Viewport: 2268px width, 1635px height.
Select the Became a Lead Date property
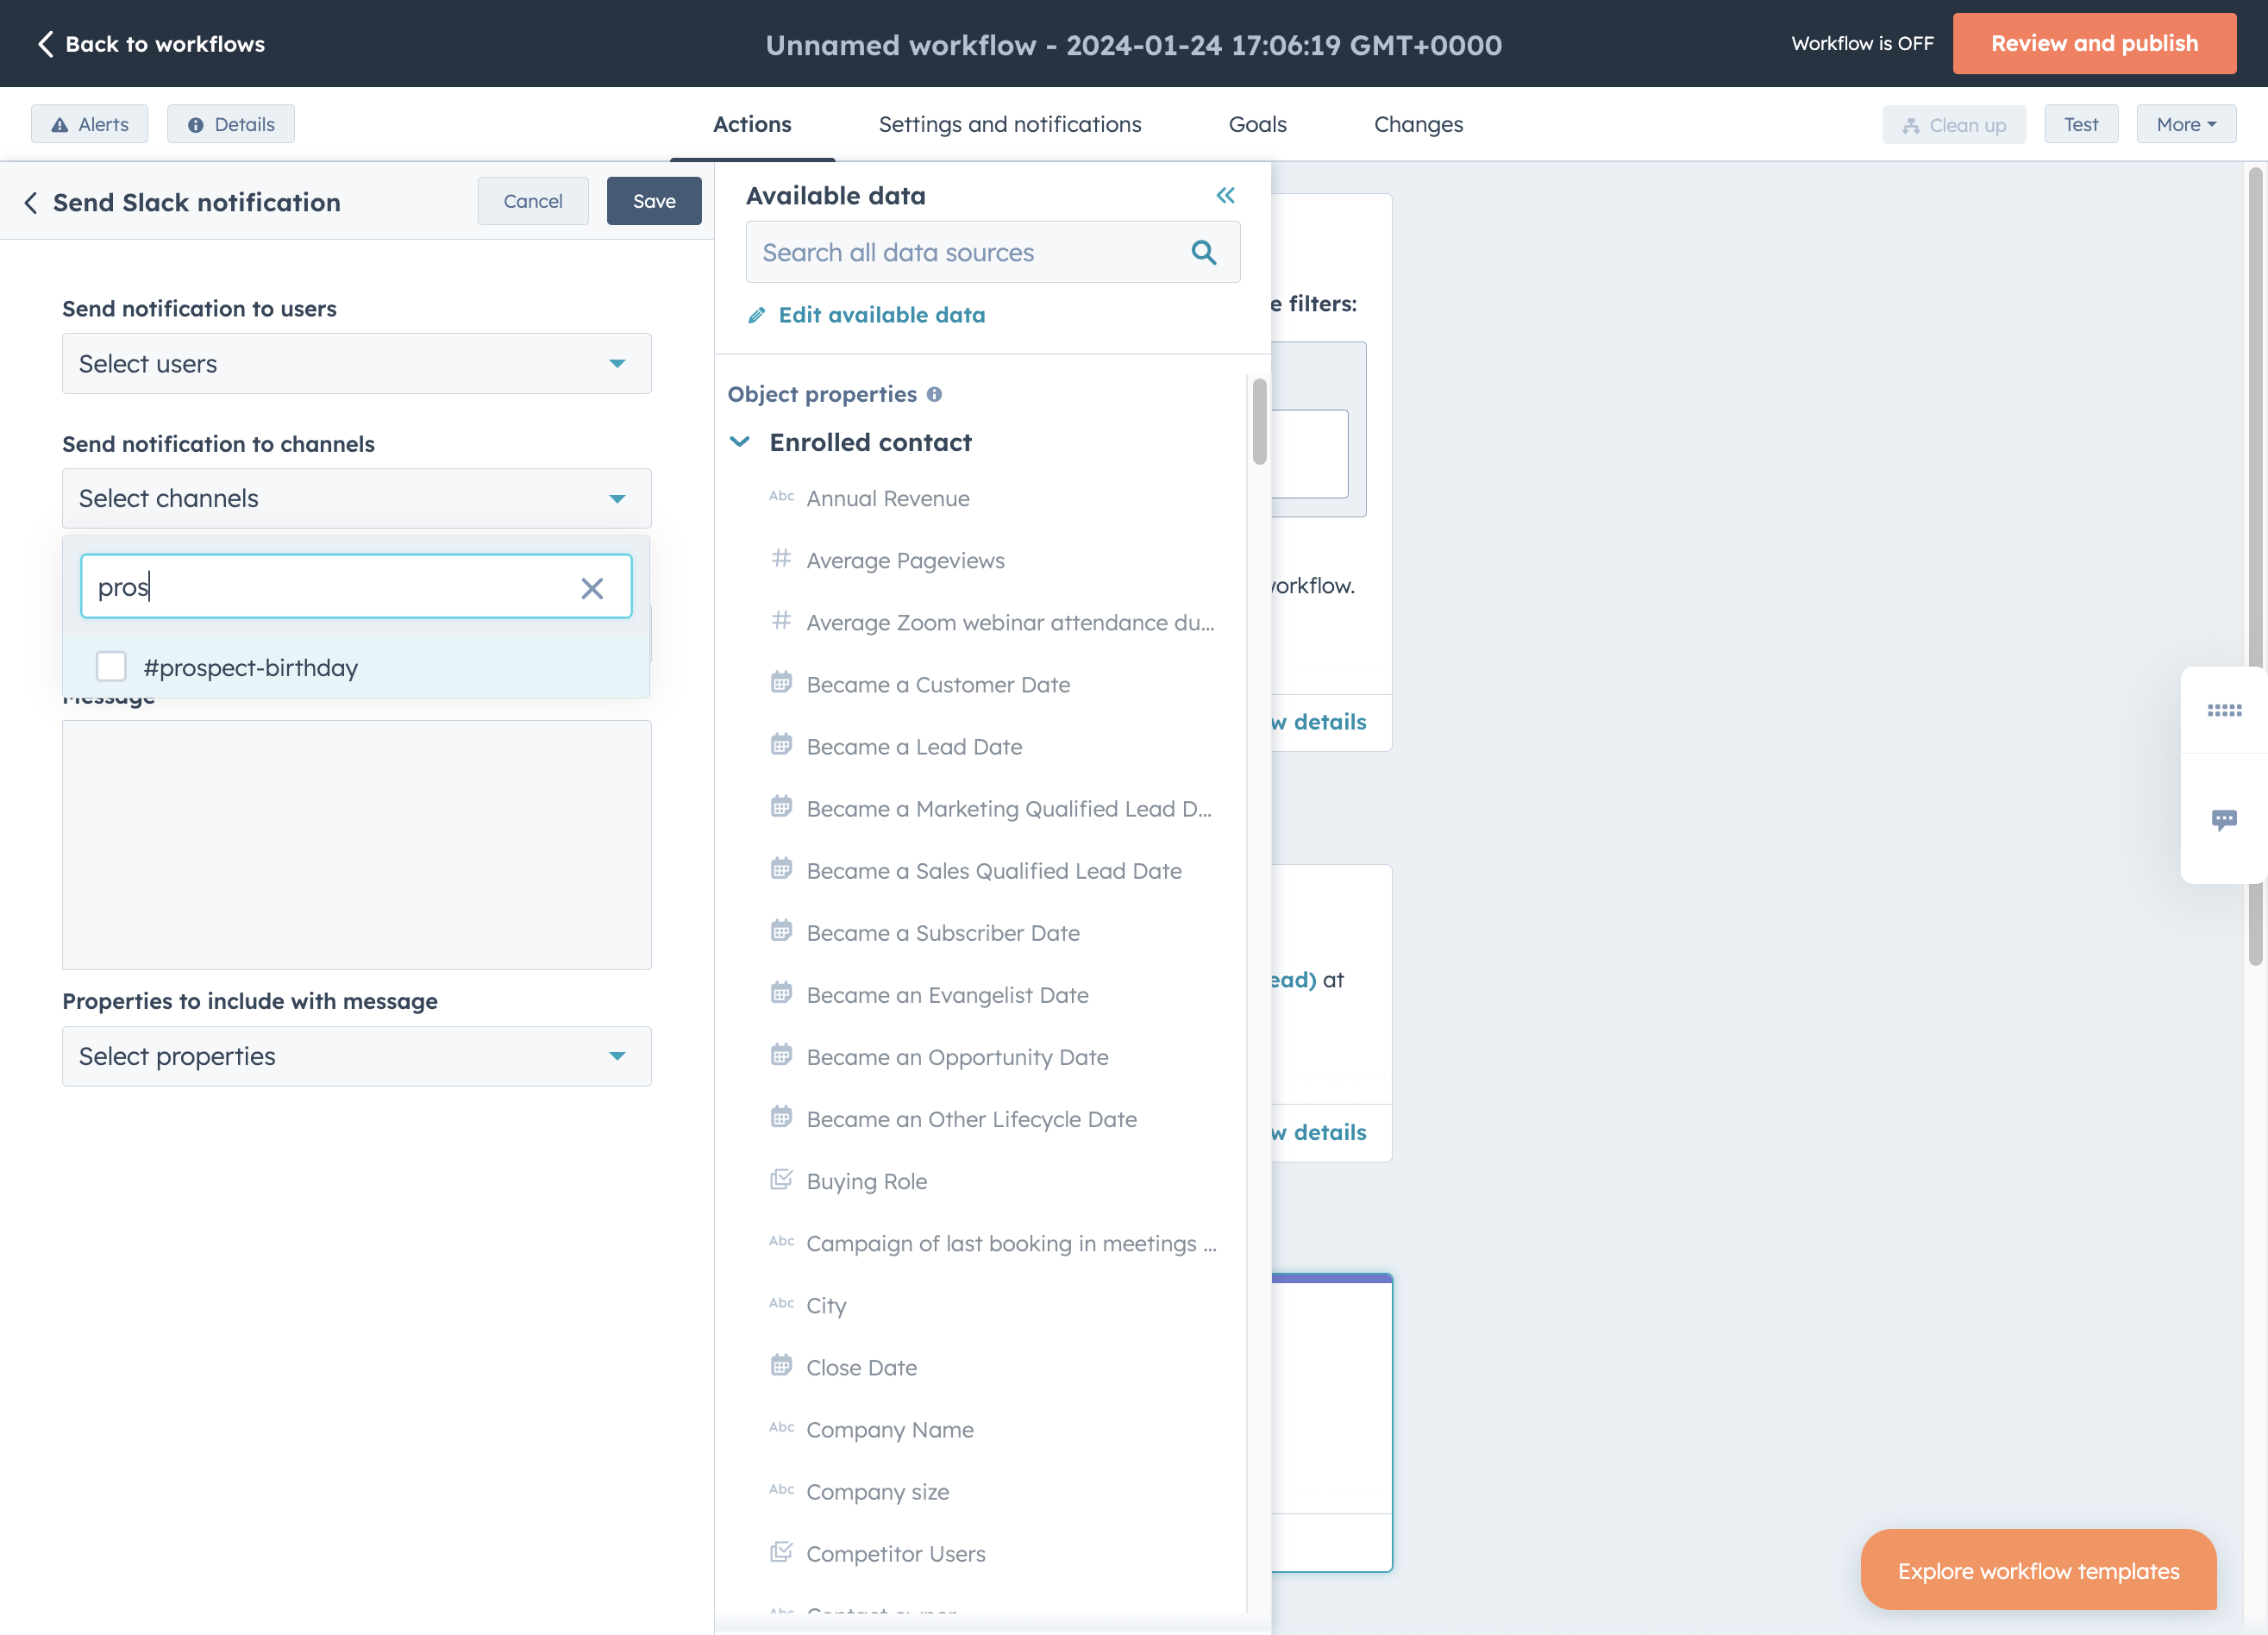(x=914, y=747)
